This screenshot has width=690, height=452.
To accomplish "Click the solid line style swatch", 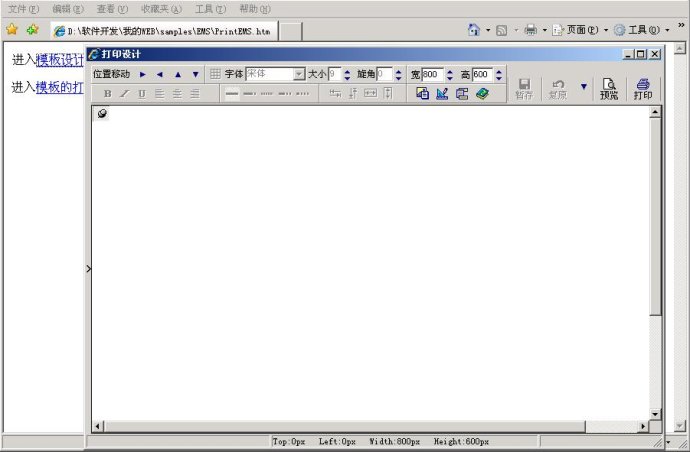I will 231,94.
